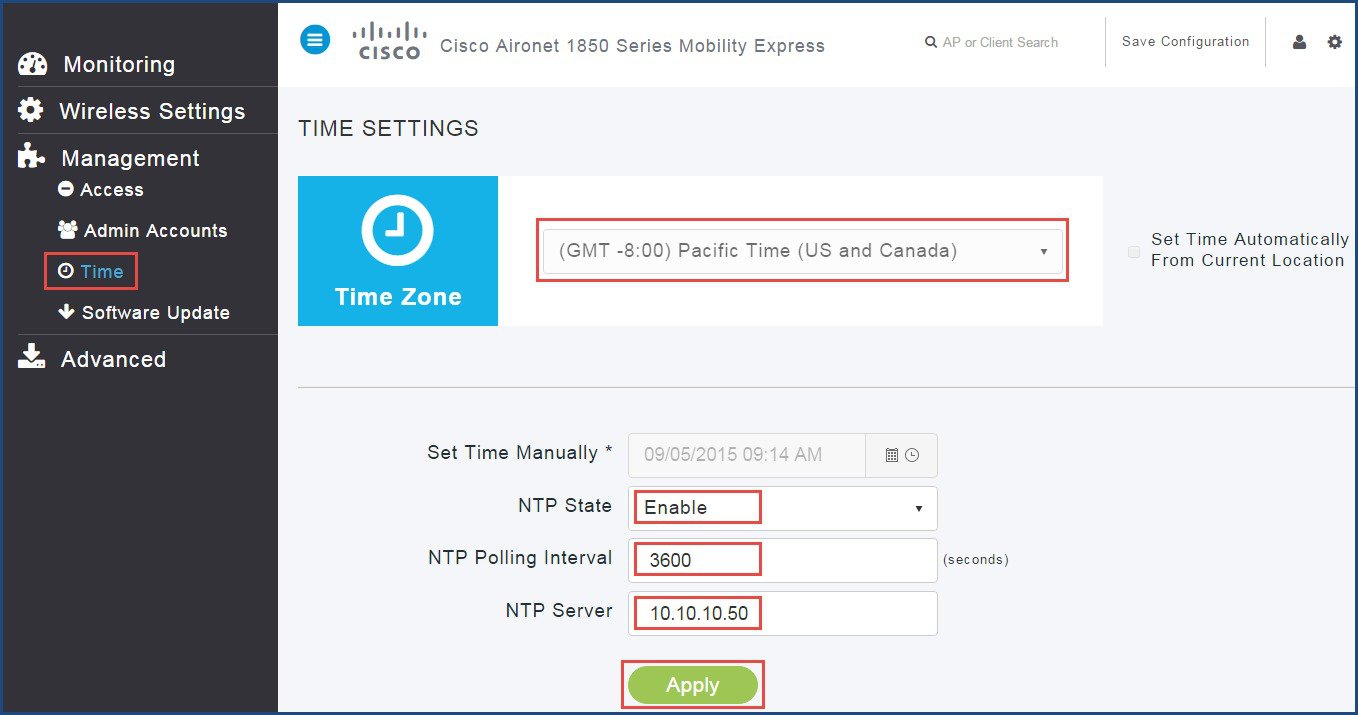Image resolution: width=1358 pixels, height=715 pixels.
Task: Open Admin Accounts in the Management menu
Action: point(143,230)
